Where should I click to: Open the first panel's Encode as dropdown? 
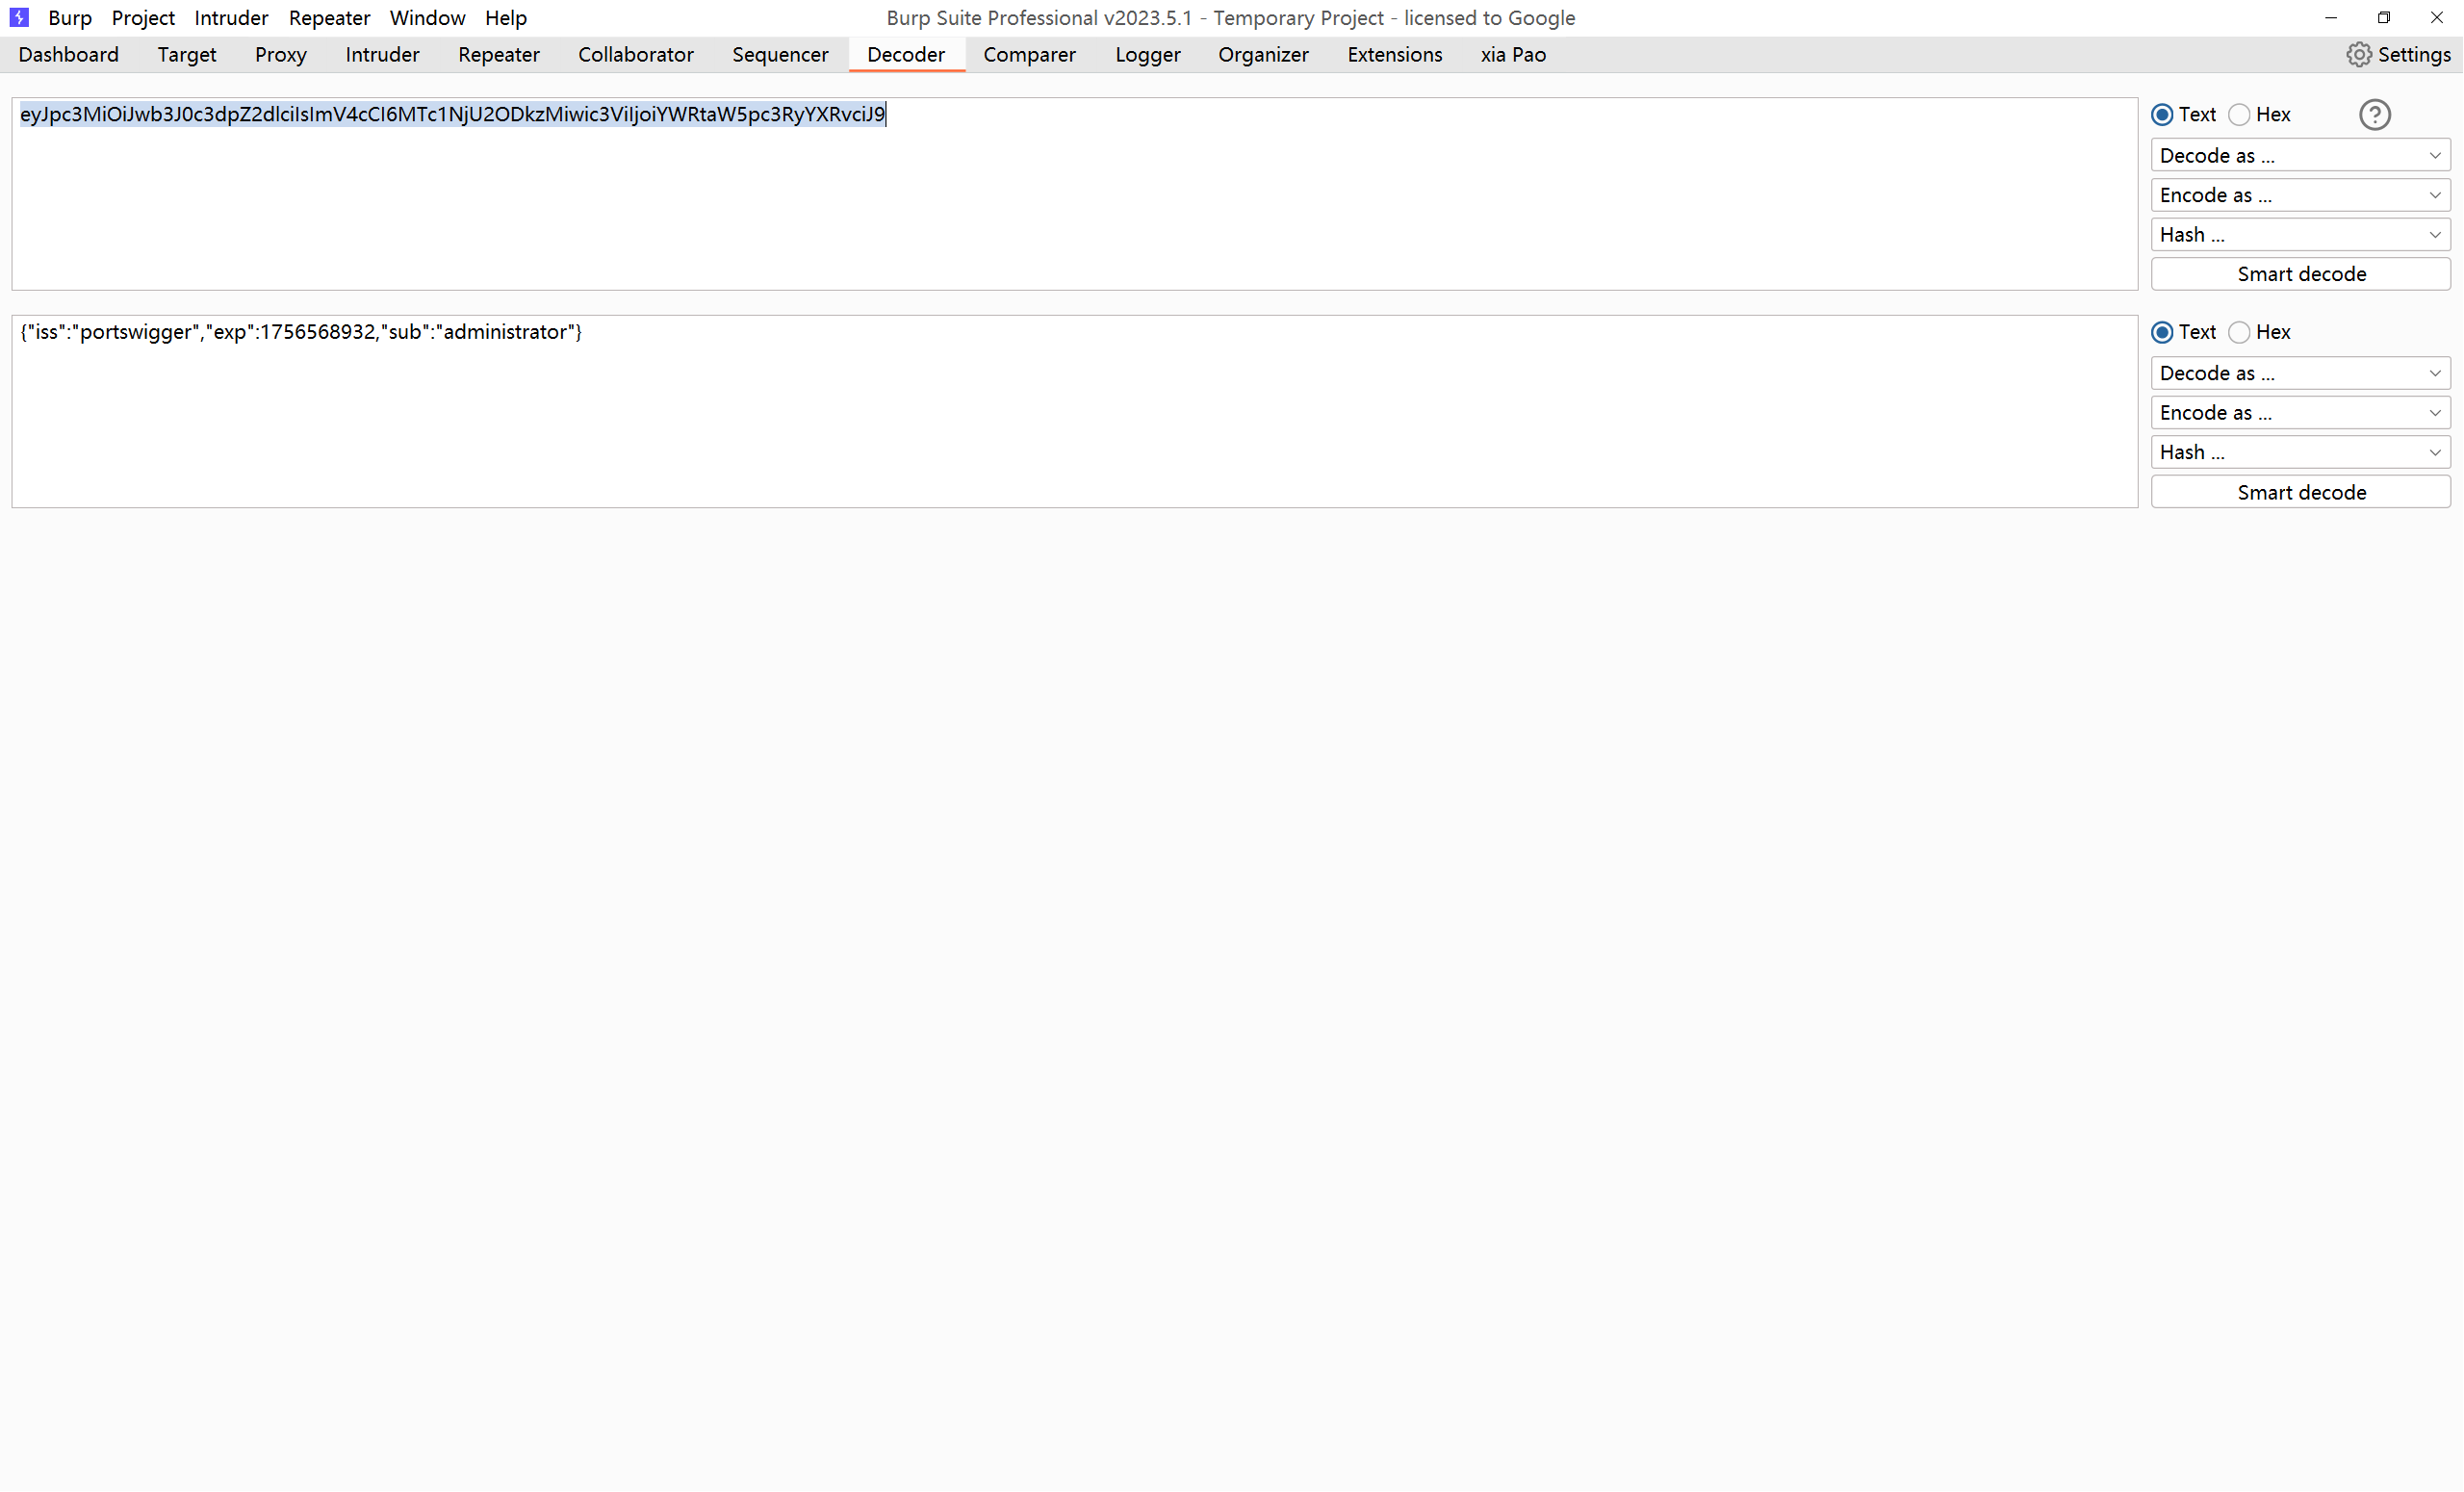tap(2299, 195)
